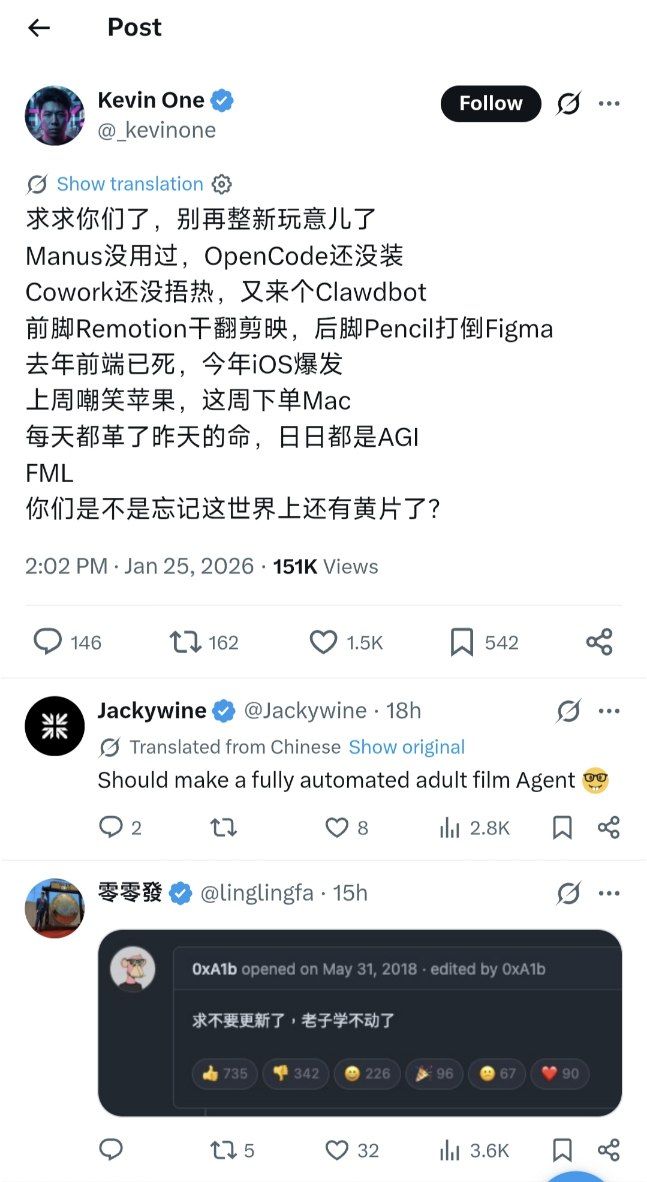The width and height of the screenshot is (647, 1182).
Task: Open Kevin One's profile picture
Action: point(54,115)
